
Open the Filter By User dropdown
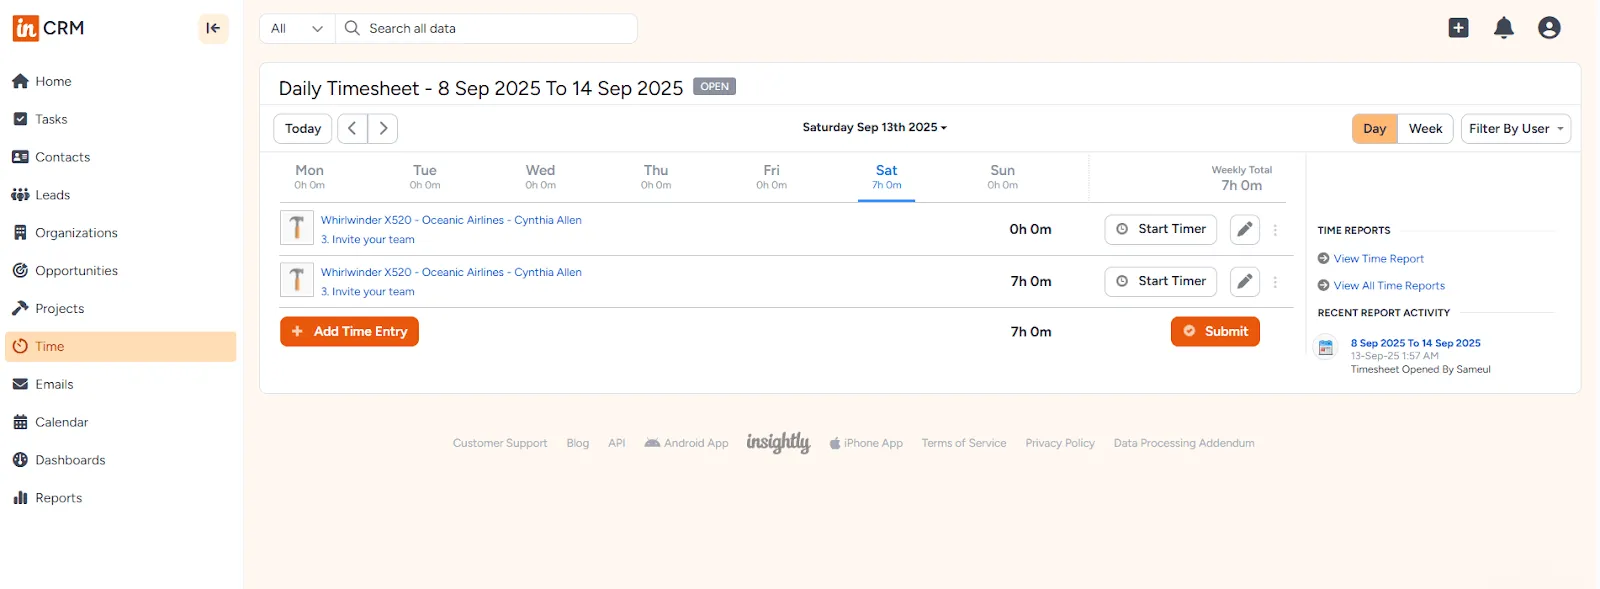tap(1516, 128)
